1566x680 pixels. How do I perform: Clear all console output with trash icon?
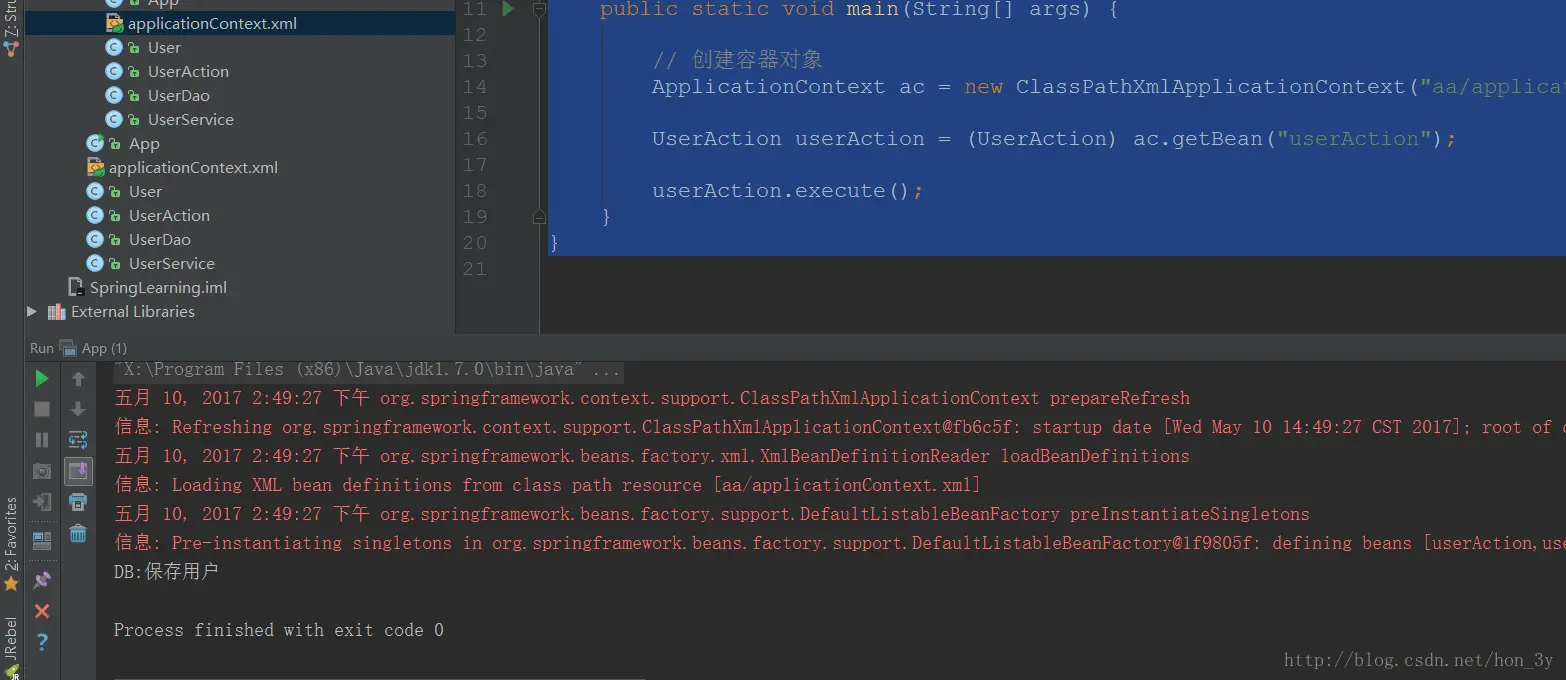pos(78,534)
